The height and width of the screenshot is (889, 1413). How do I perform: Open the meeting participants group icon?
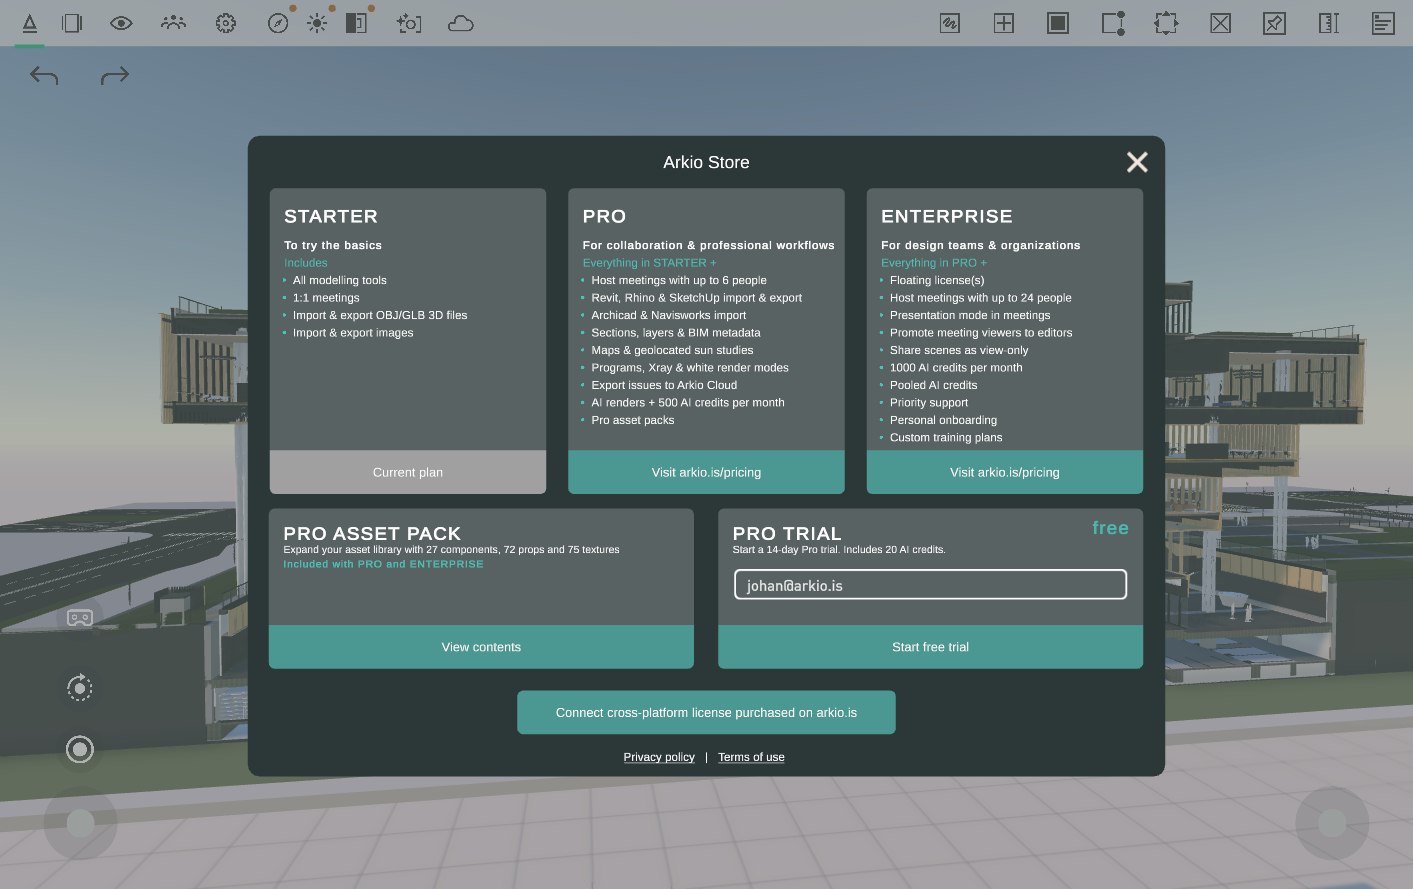pos(173,23)
